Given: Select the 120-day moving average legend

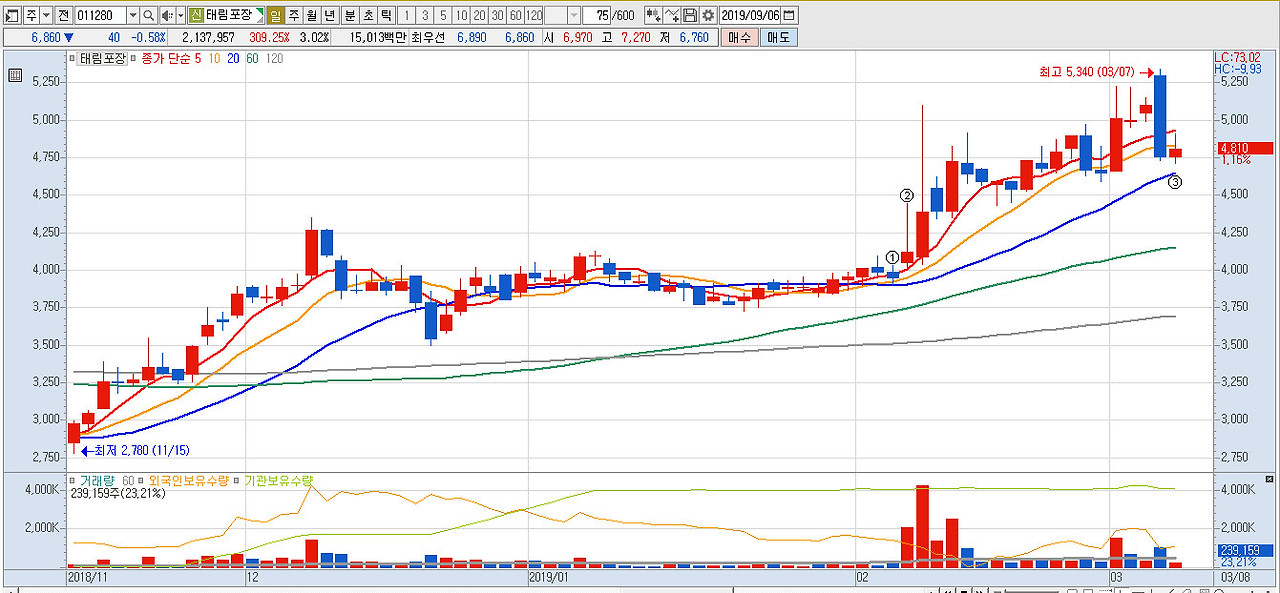Looking at the screenshot, I should [x=274, y=59].
